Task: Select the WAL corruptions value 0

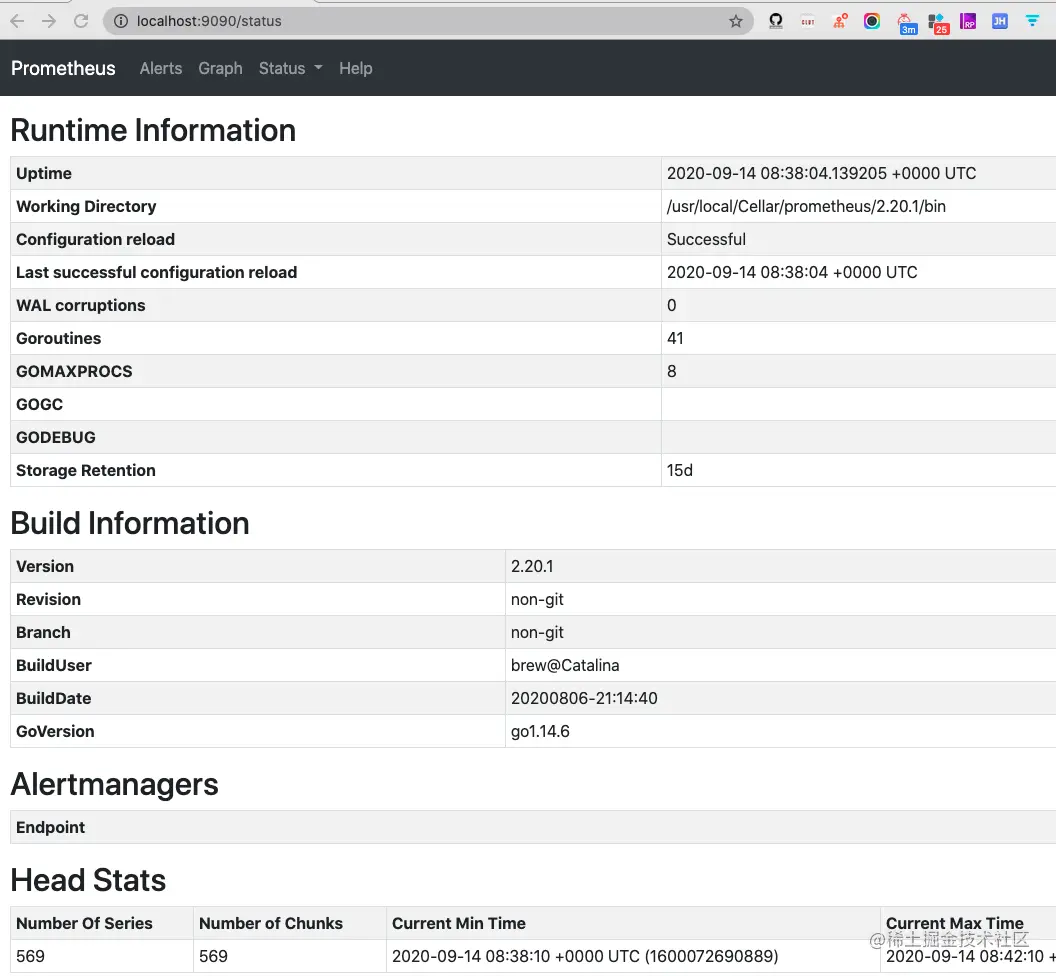Action: pyautogui.click(x=671, y=305)
